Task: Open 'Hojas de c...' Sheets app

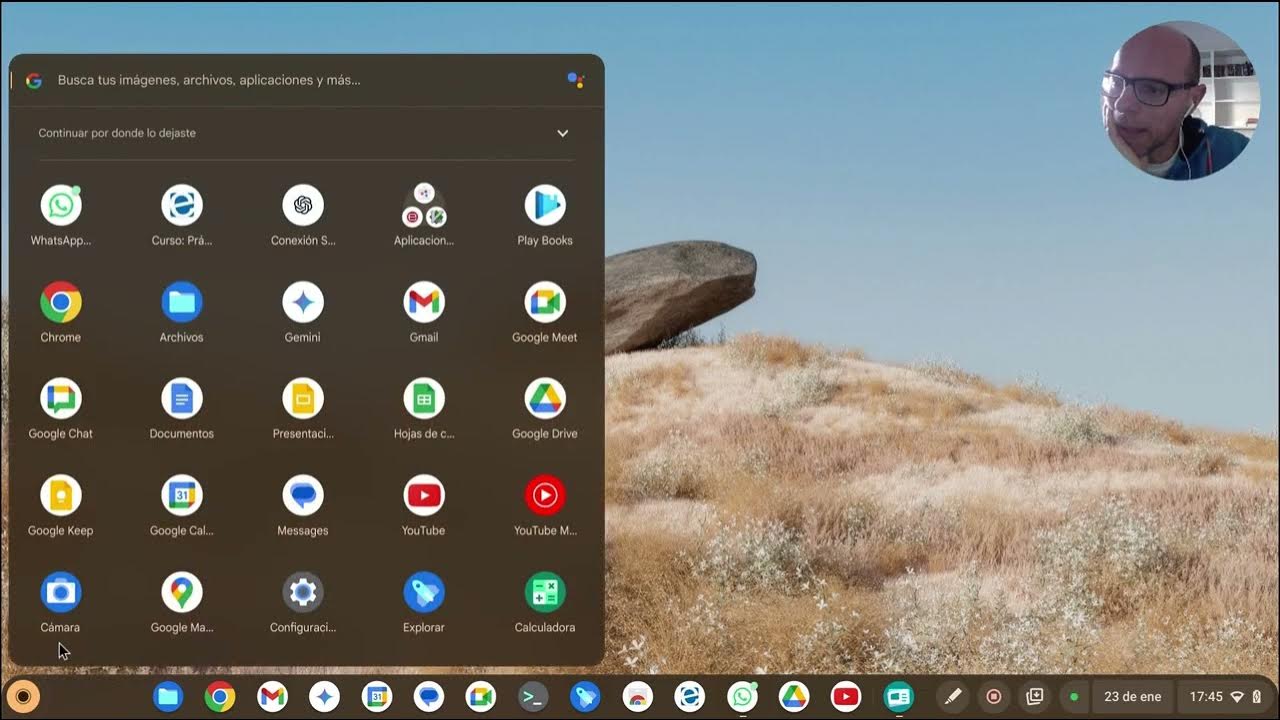Action: pyautogui.click(x=424, y=399)
